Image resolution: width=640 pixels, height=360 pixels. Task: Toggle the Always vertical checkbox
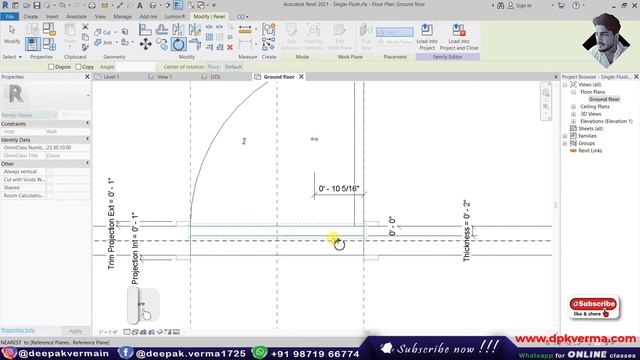(49, 172)
